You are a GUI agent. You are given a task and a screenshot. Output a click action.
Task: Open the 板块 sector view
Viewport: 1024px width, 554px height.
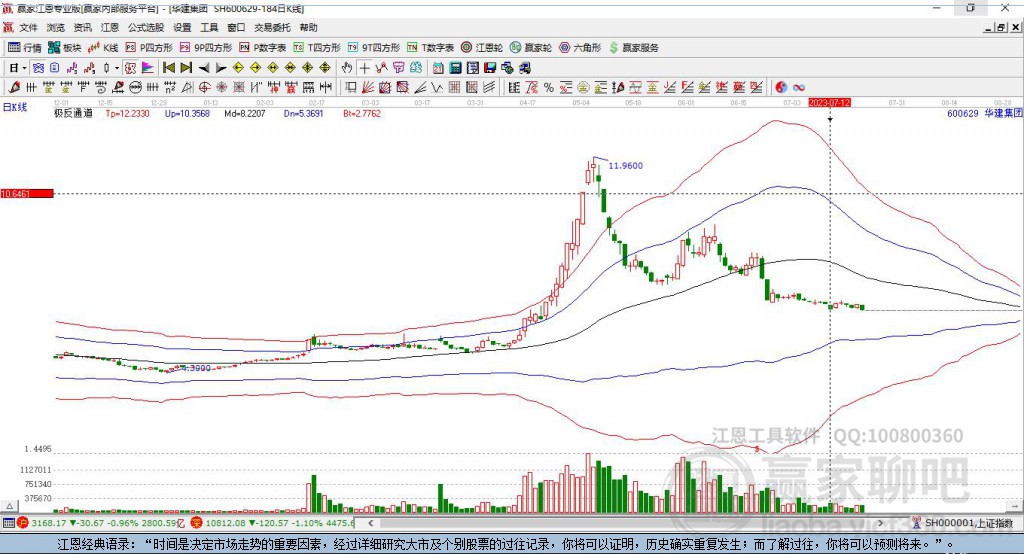65,48
